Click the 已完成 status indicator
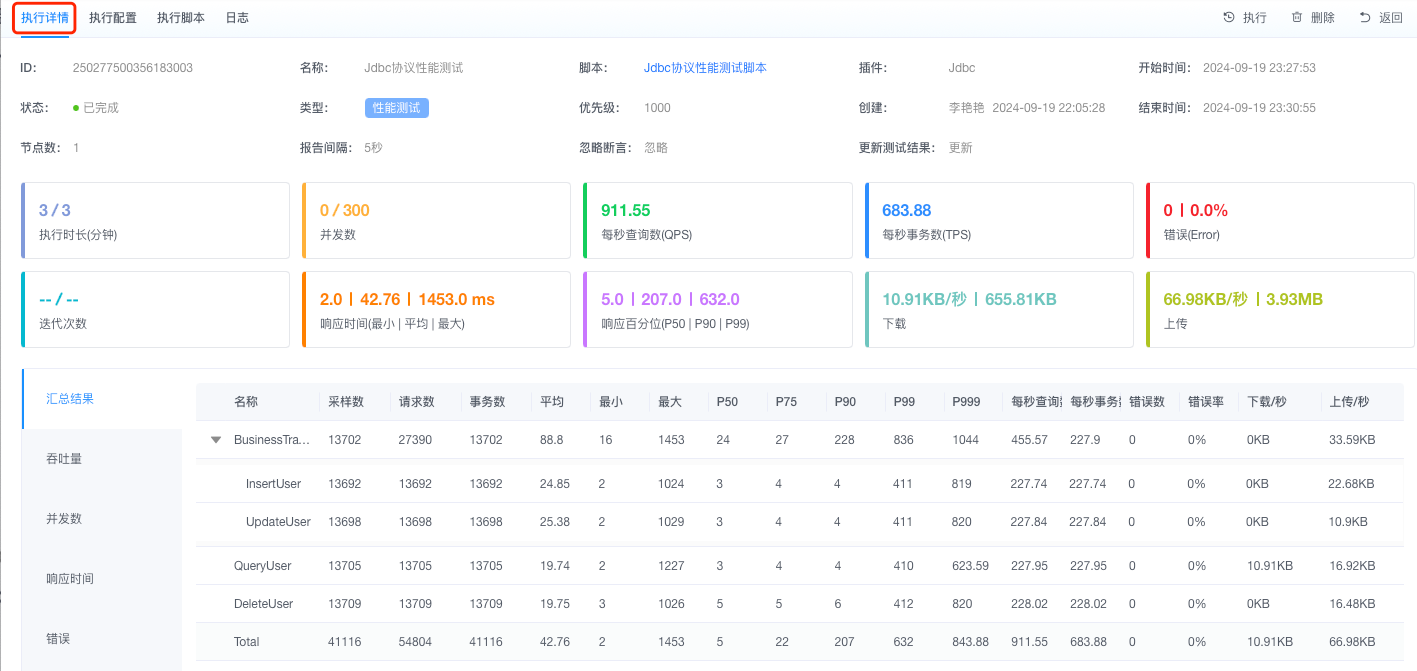1417x671 pixels. (x=96, y=108)
